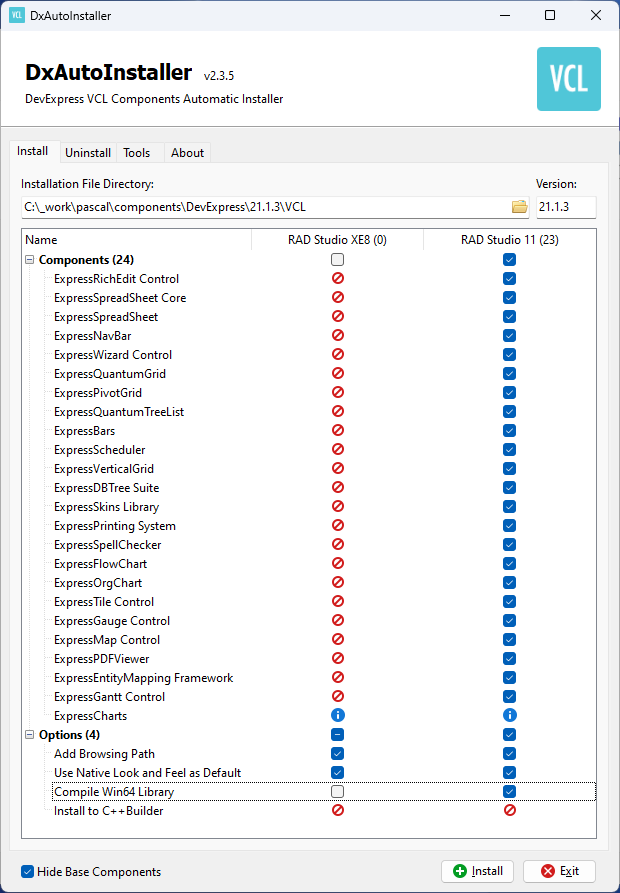620x893 pixels.
Task: Collapse the Options (4) tree node
Action: (30, 735)
